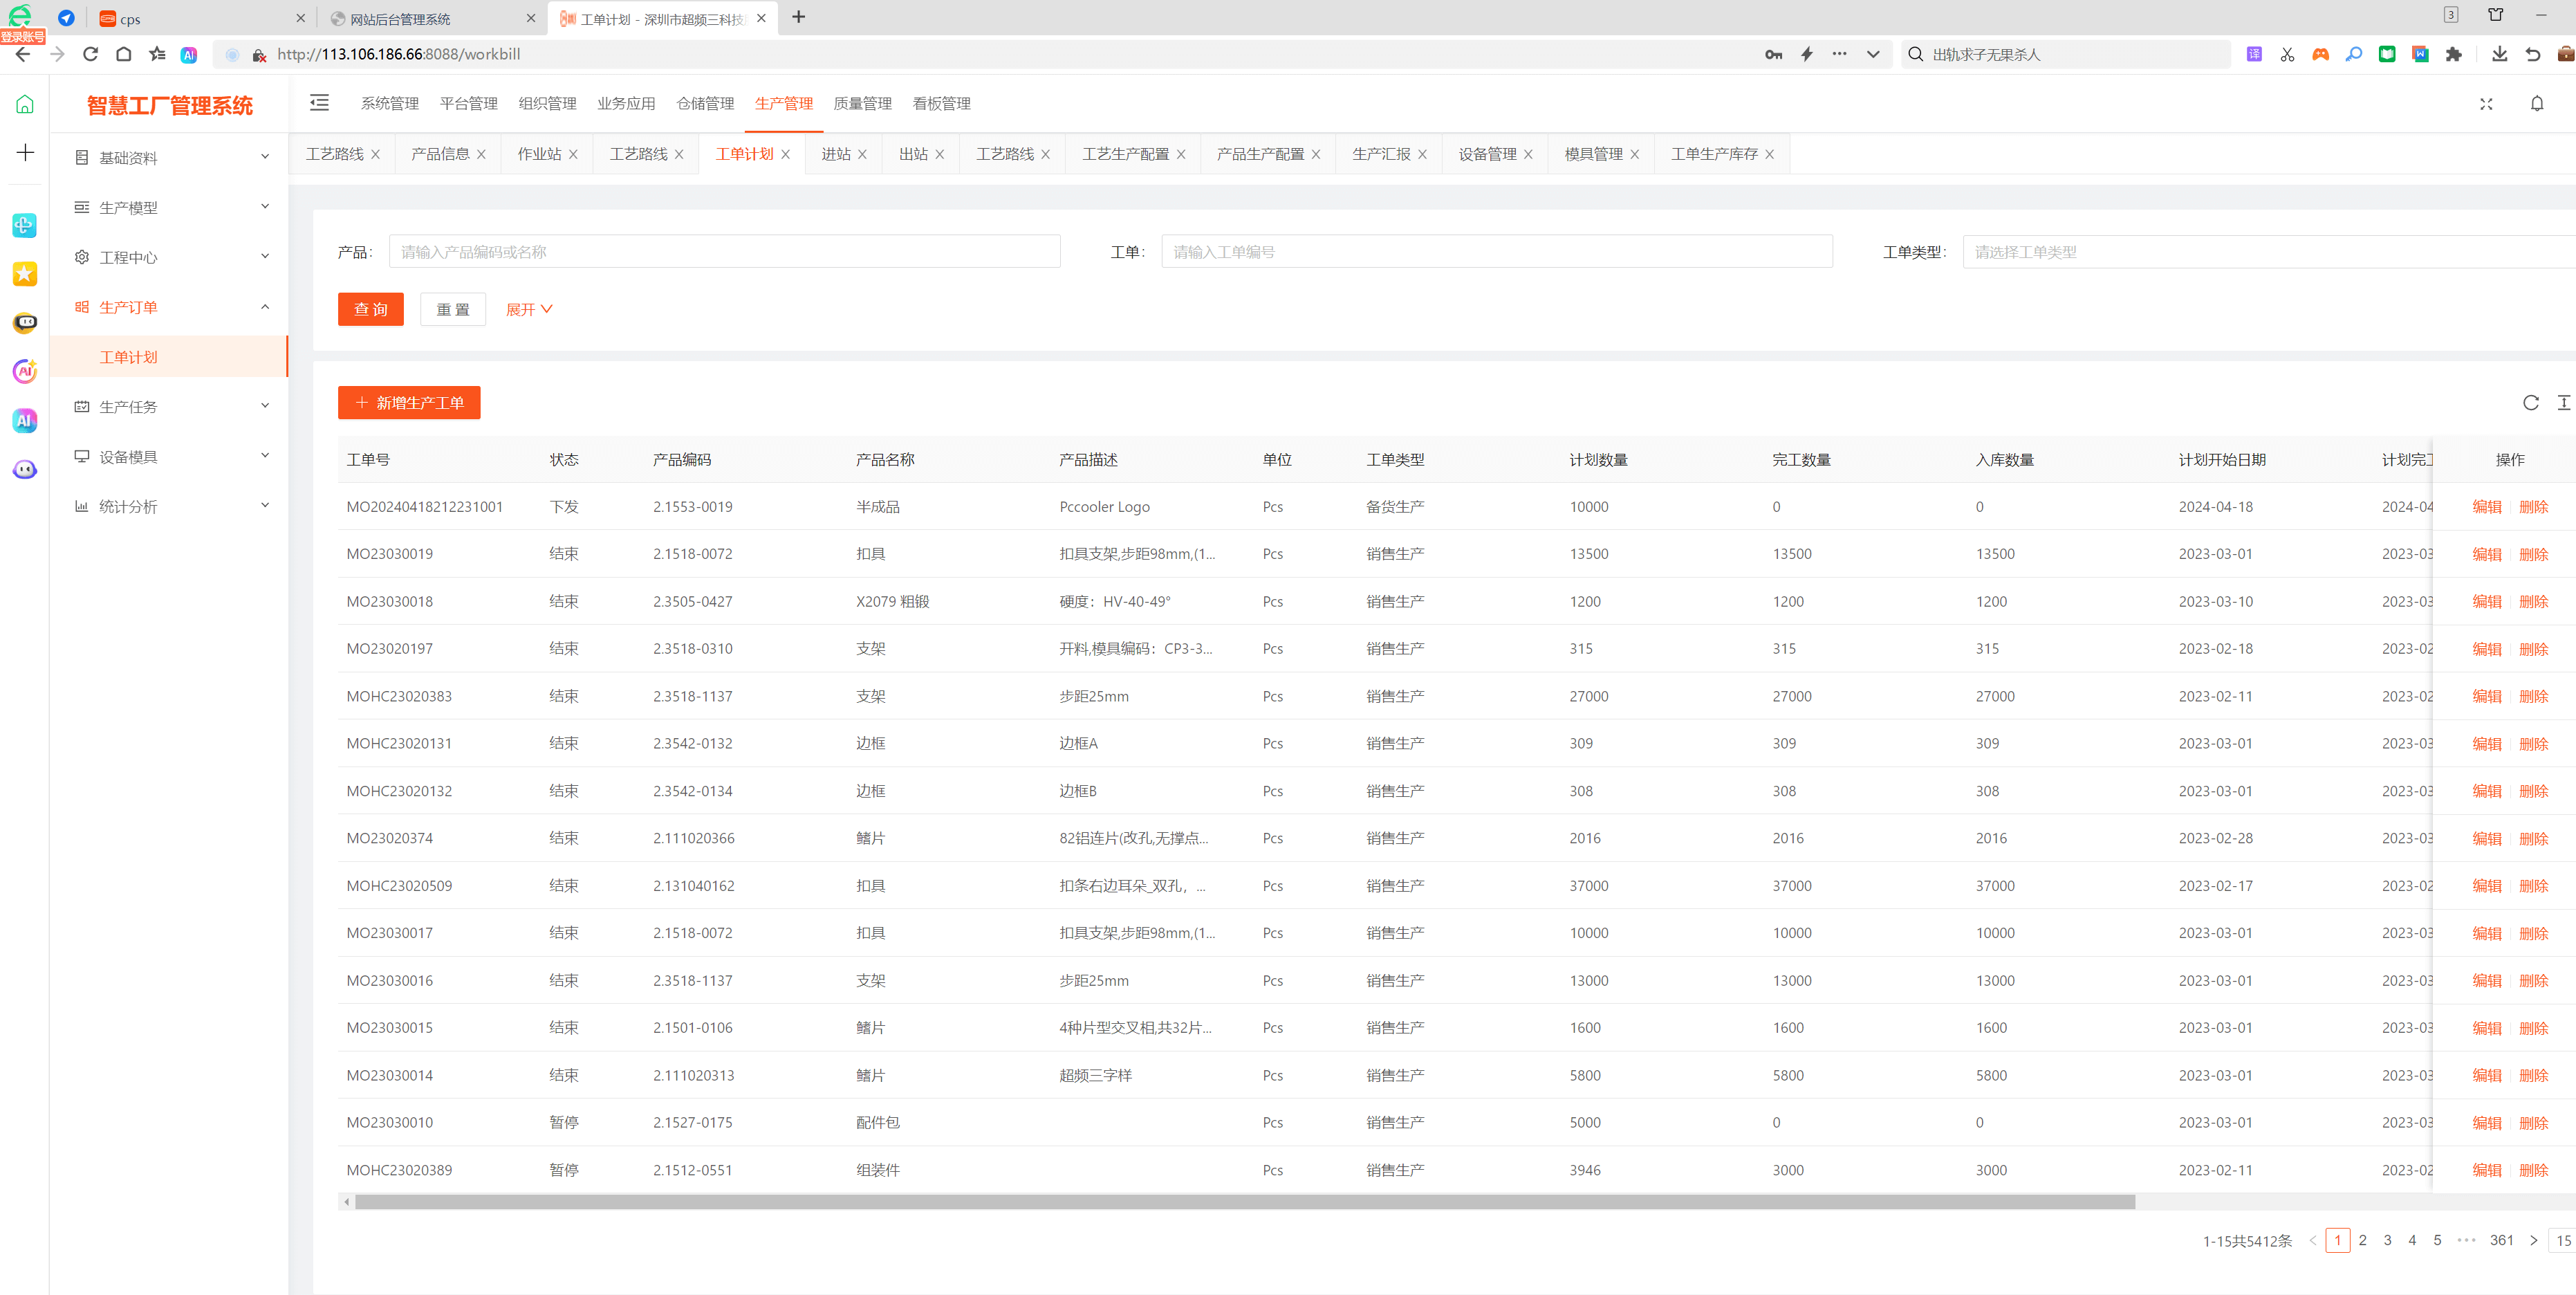Screen dimensions: 2576x1295
Task: Refresh the work order table
Action: 2530,403
